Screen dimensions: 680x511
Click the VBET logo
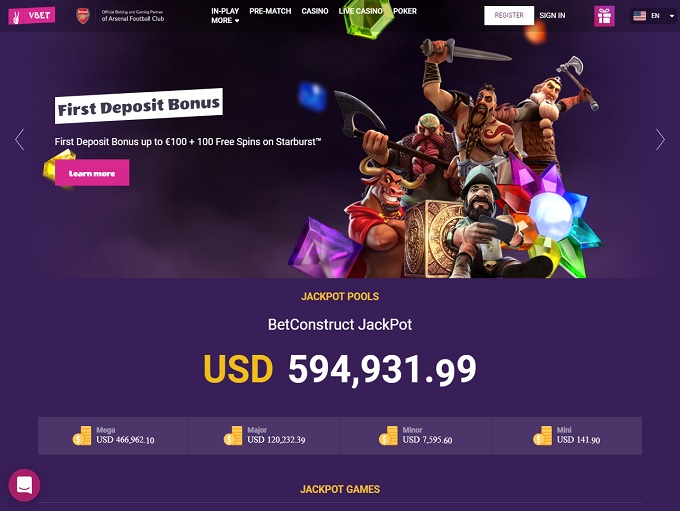pyautogui.click(x=32, y=16)
